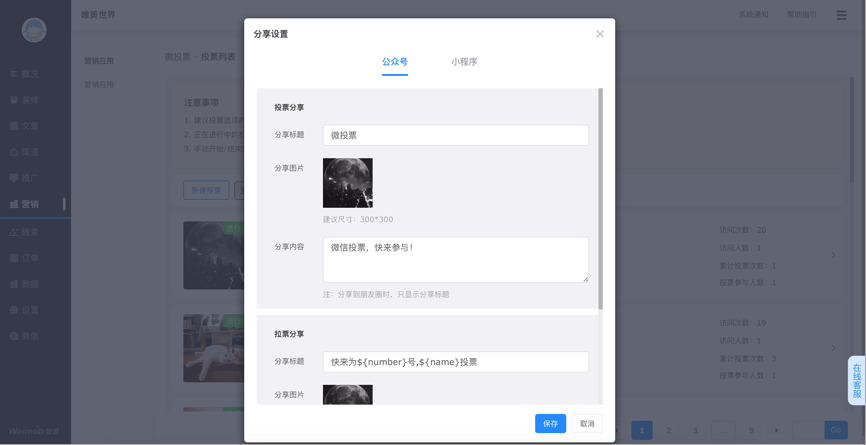
Task: Select the 公众号 tab
Action: tap(395, 62)
